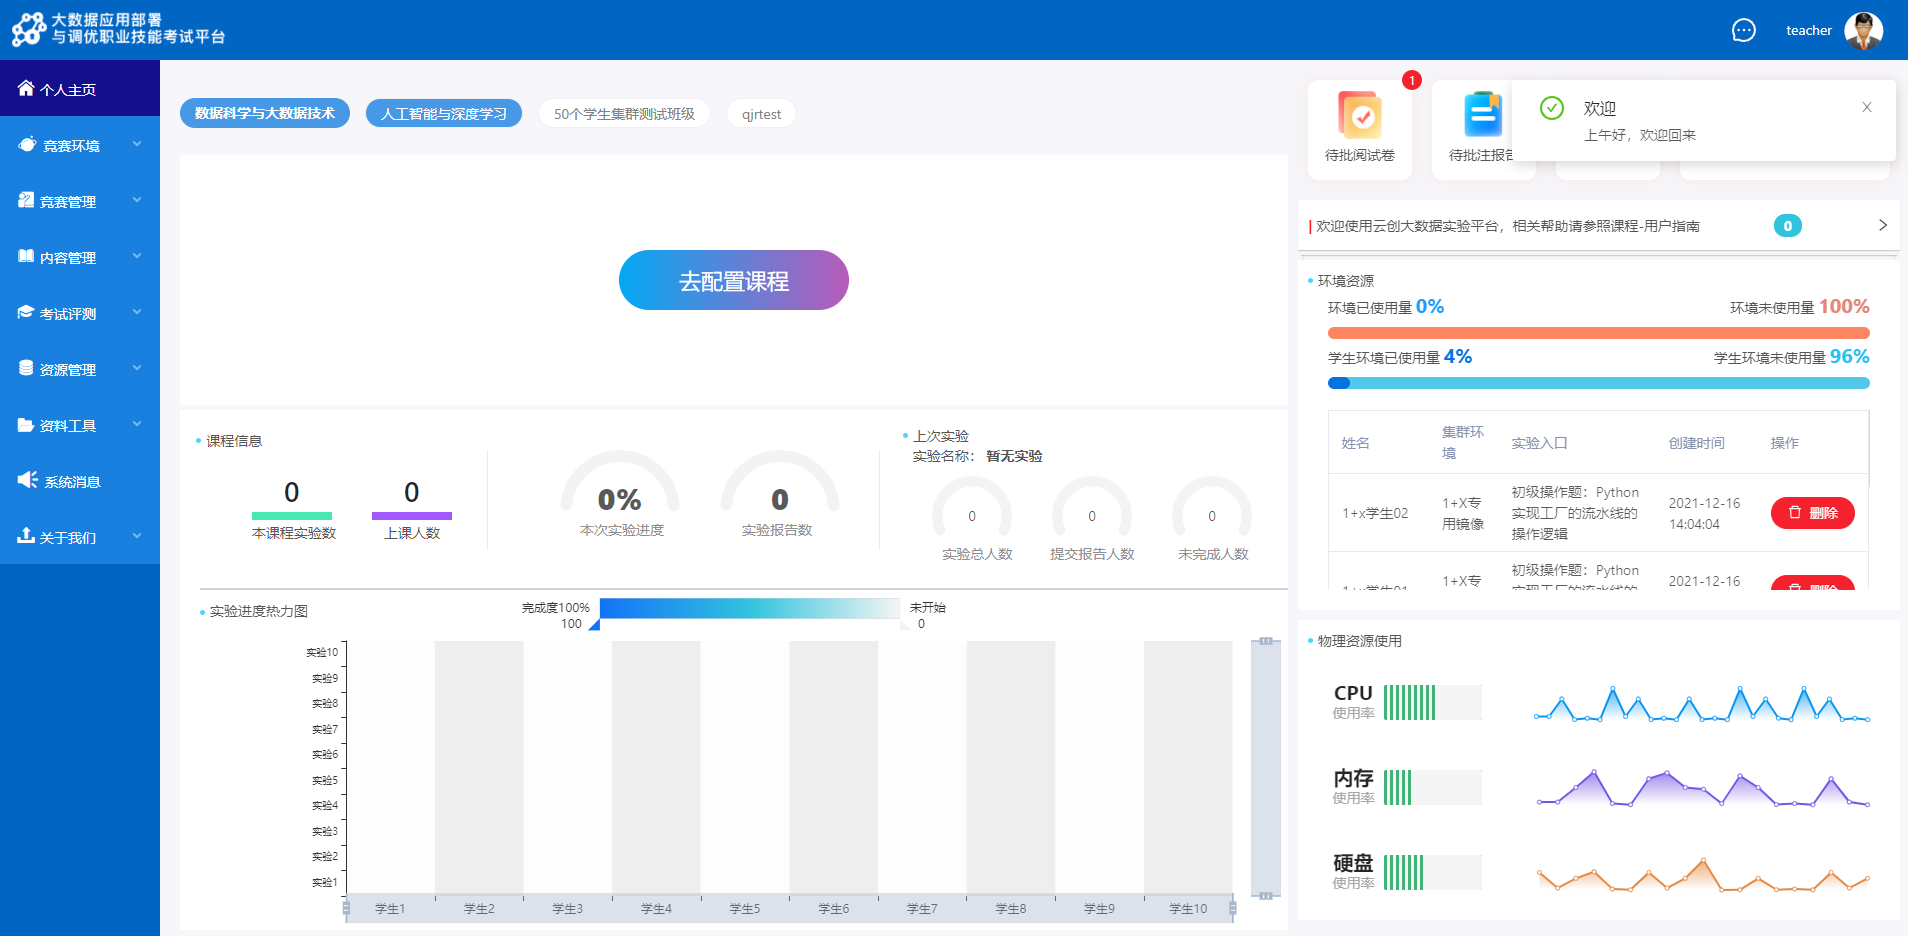Open 系统消息 in the sidebar
Viewport: 1908px width, 936px height.
[72, 481]
